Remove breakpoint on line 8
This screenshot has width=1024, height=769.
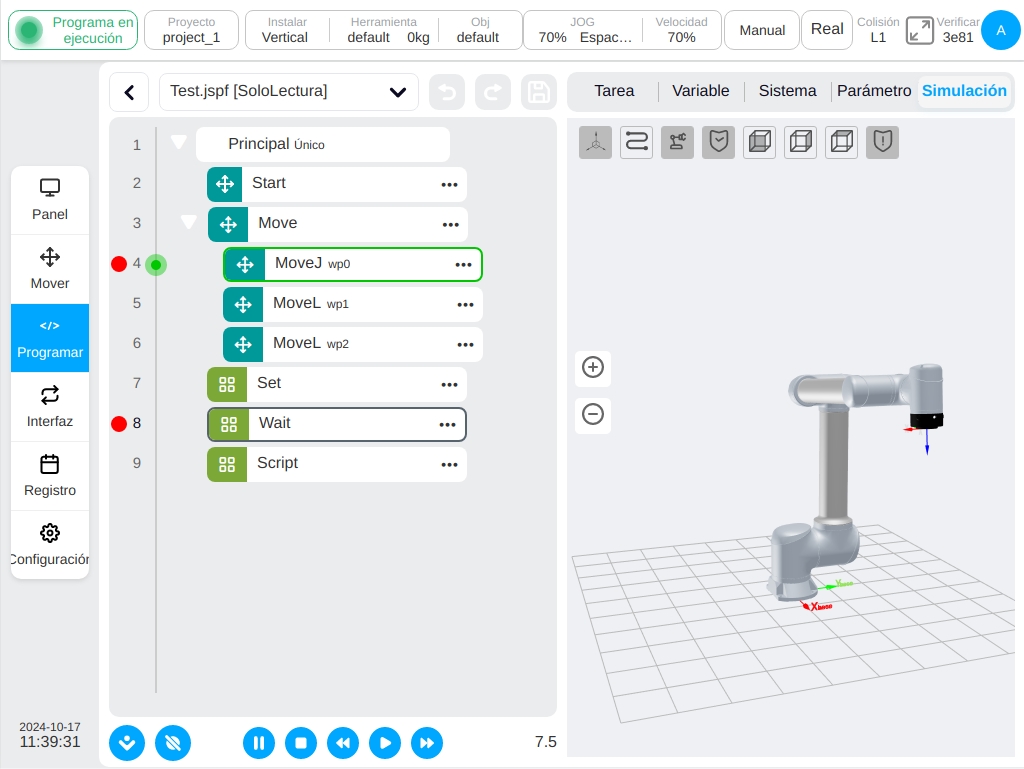pos(119,424)
